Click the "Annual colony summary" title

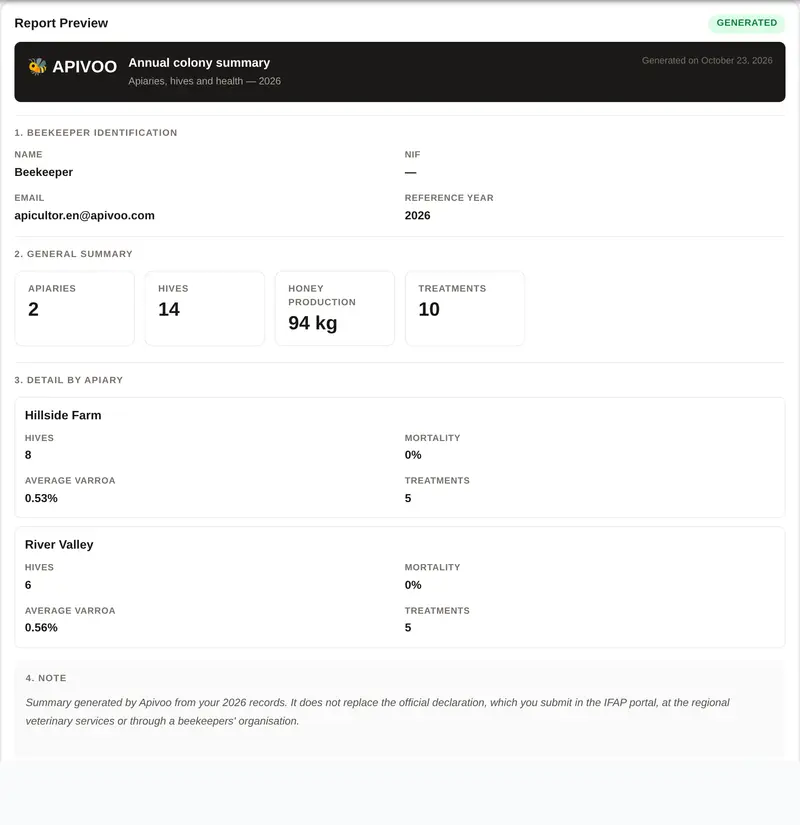pyautogui.click(x=199, y=63)
